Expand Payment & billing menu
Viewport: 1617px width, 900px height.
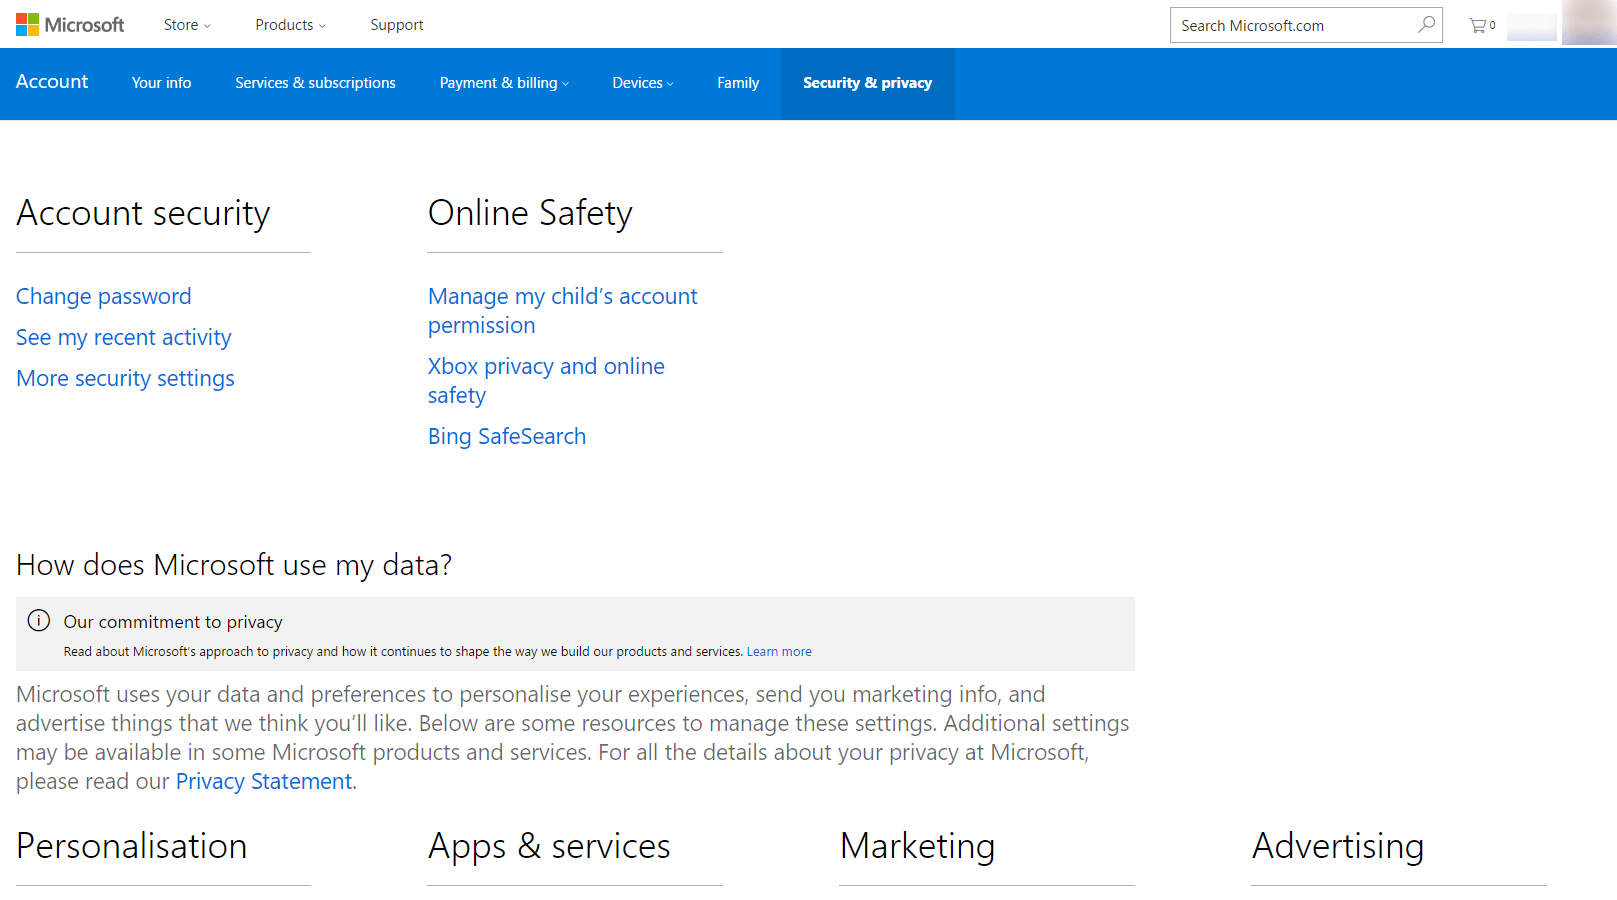(x=504, y=83)
